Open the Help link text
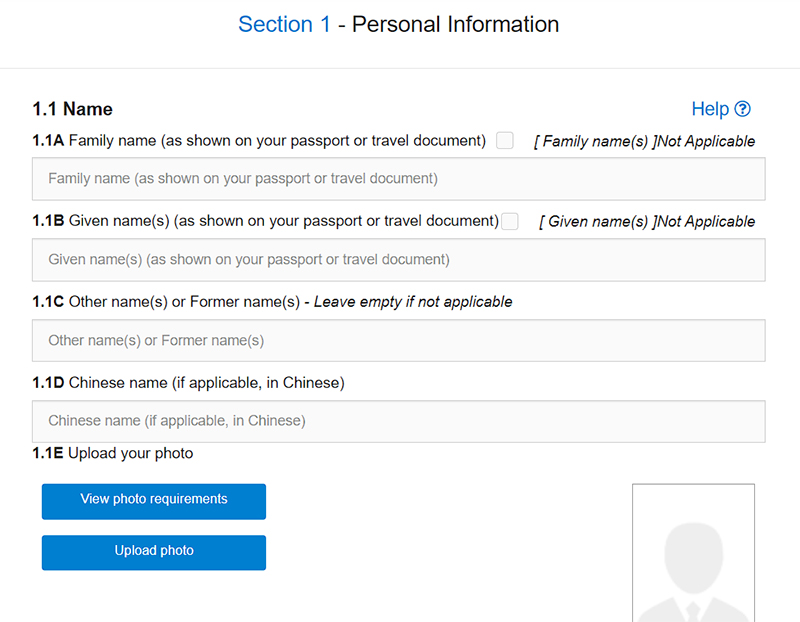Viewport: 800px width, 622px height. click(710, 110)
